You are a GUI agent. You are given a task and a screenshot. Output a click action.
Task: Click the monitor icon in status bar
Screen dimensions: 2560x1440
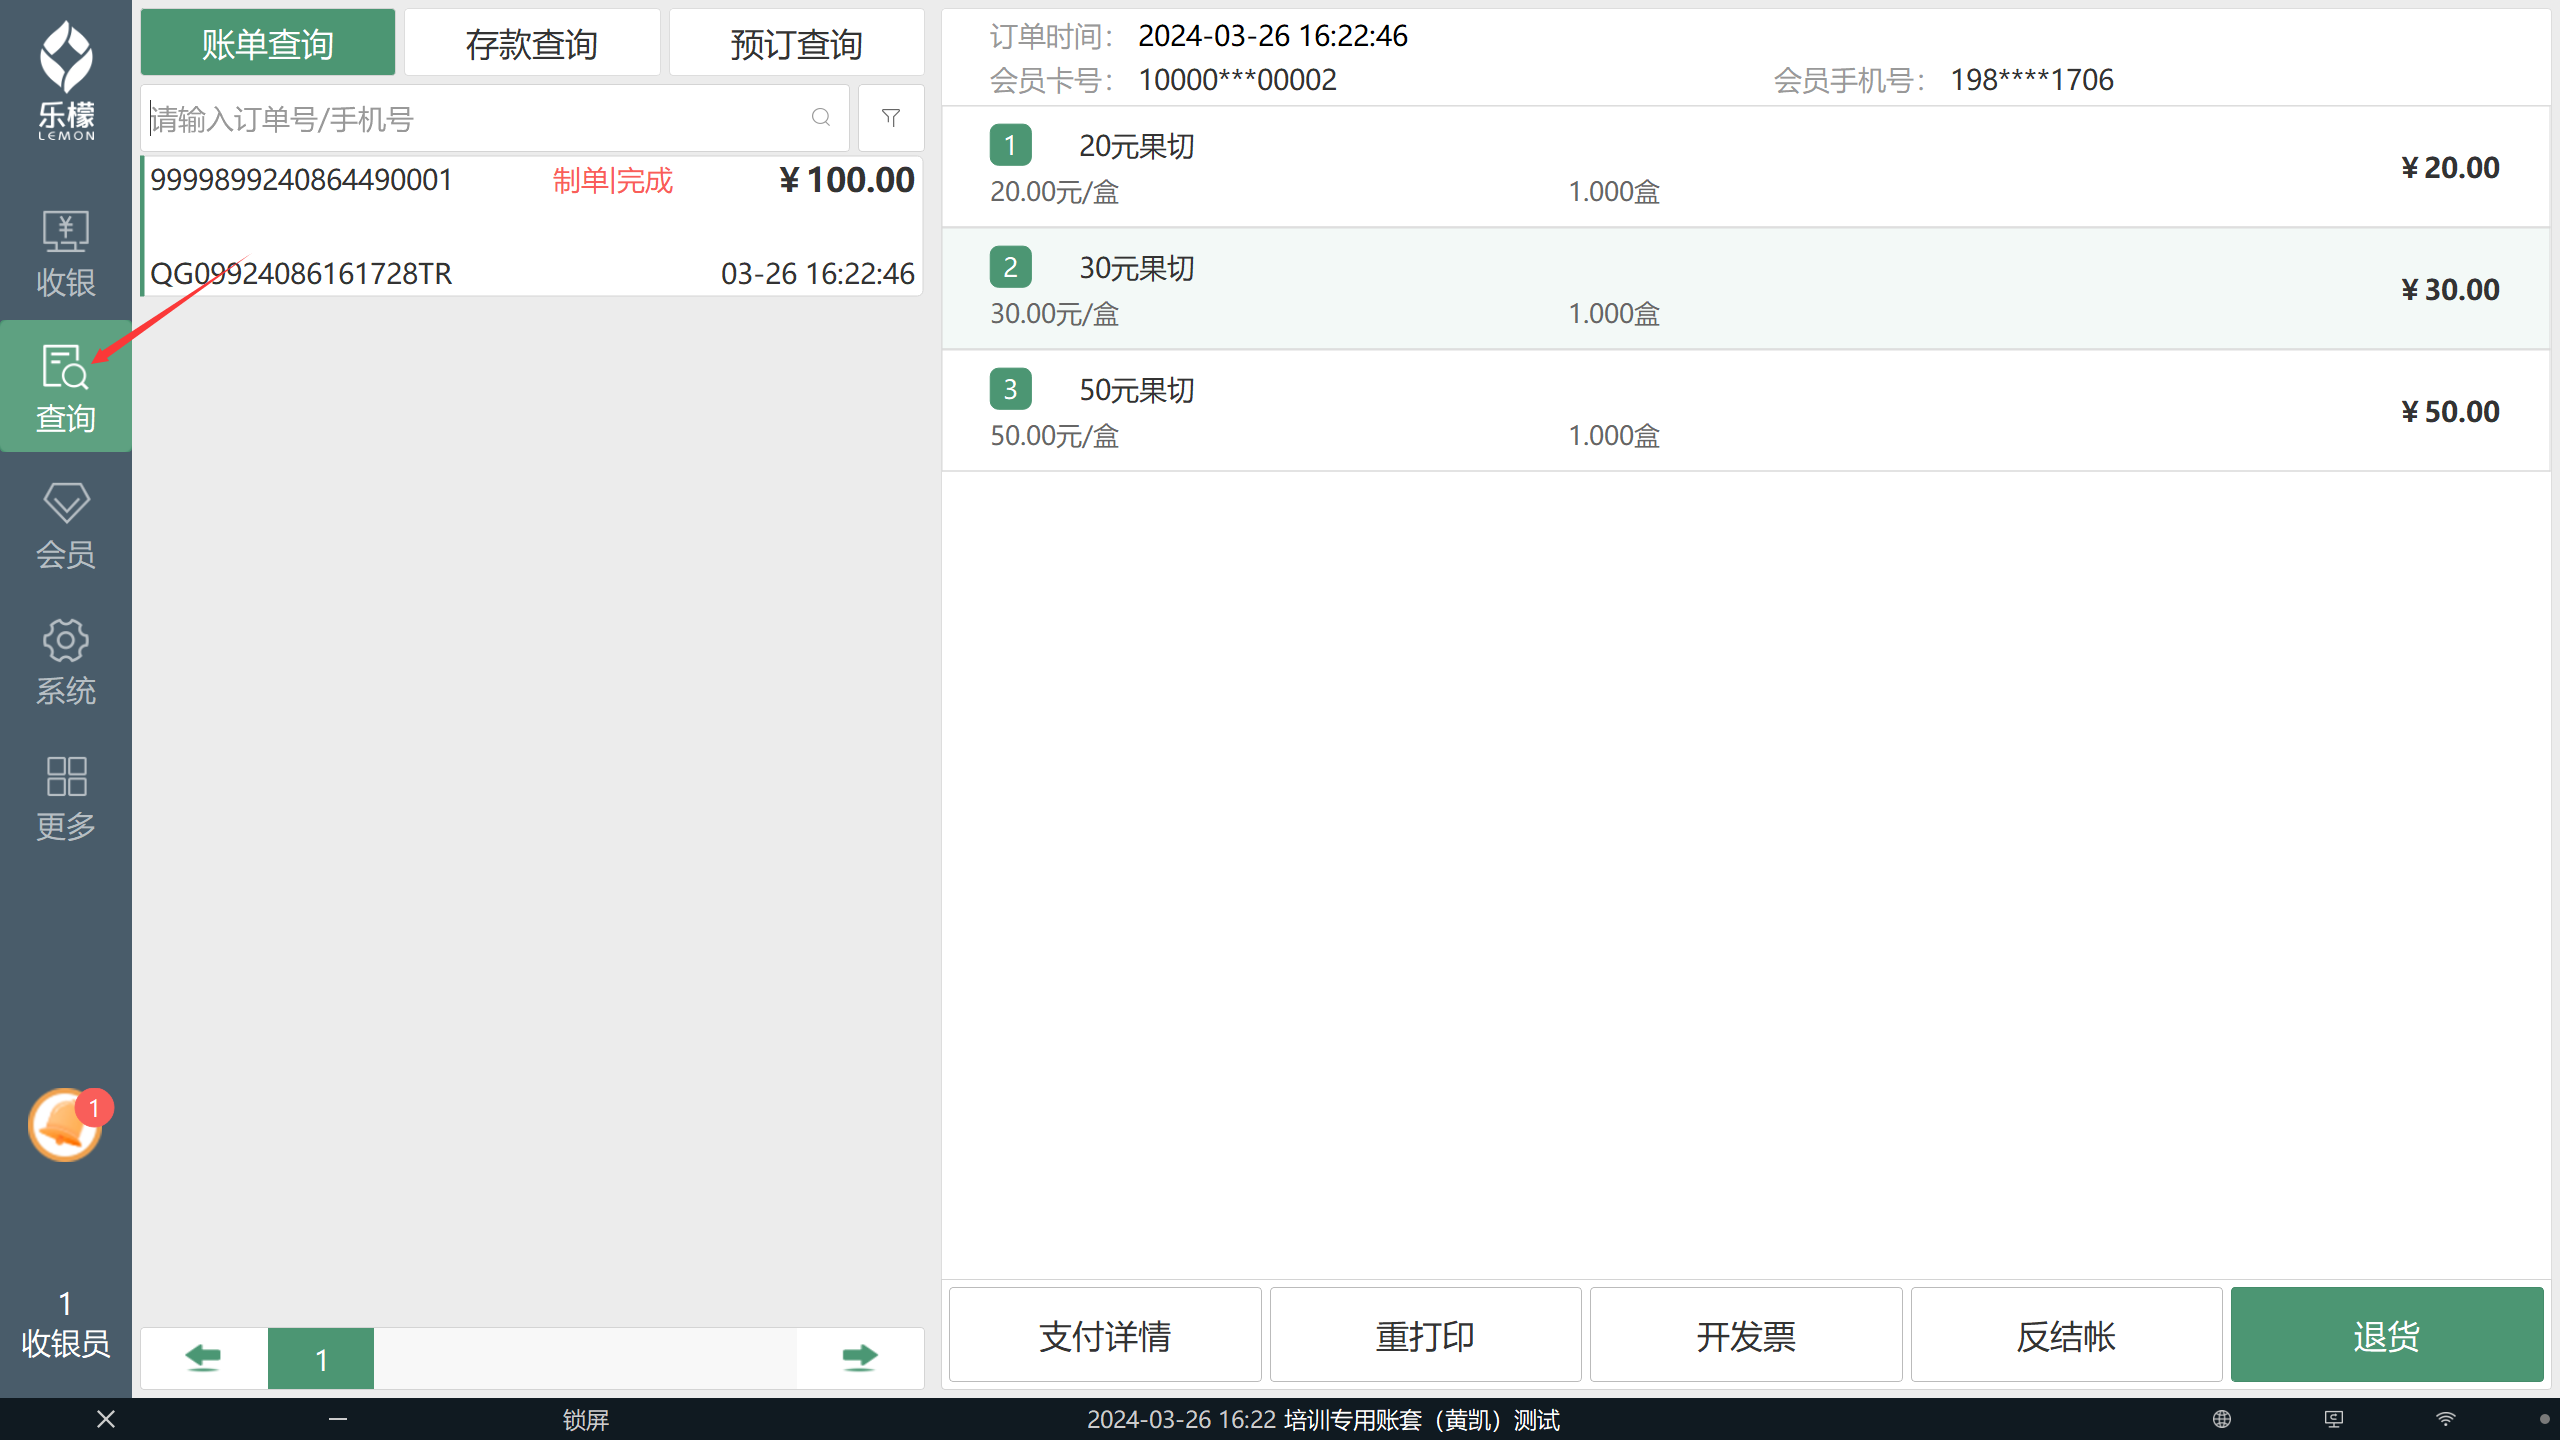pos(2334,1419)
